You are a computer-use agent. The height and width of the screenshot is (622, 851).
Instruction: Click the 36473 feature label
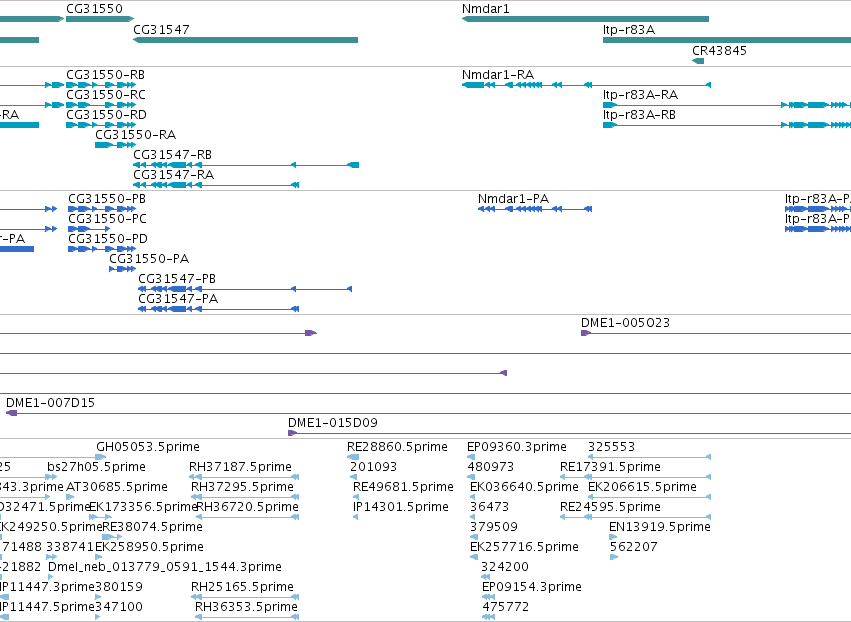coord(490,507)
